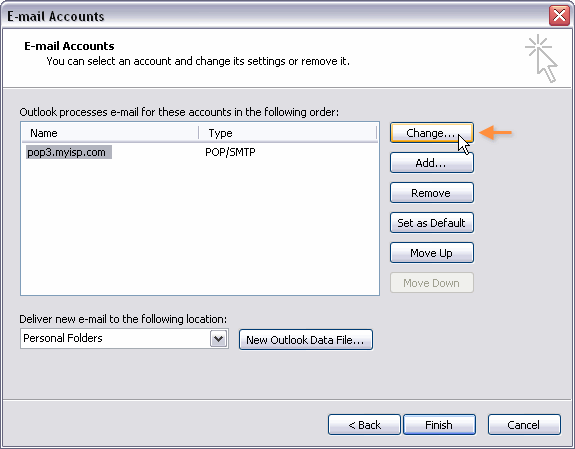Create a New Outlook Data File

coord(306,340)
